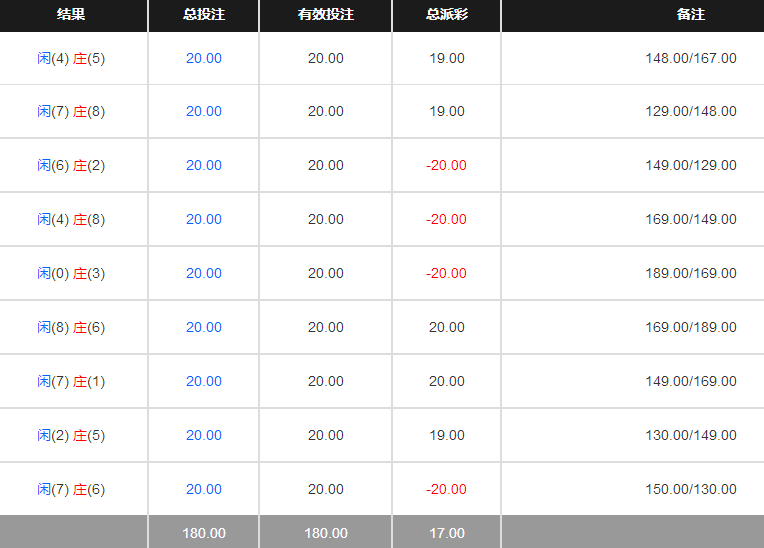The height and width of the screenshot is (548, 764).
Task: Click payout 20.00 in 闲(7) 庄(1) row
Action: [x=447, y=382]
